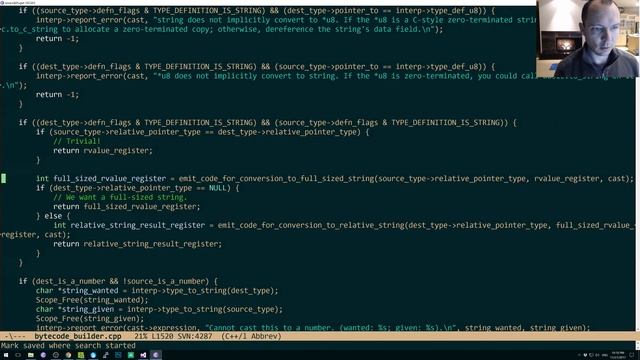Click the active Emacs taskbar icon
Screen dimensions: 640x360
click(x=156, y=355)
